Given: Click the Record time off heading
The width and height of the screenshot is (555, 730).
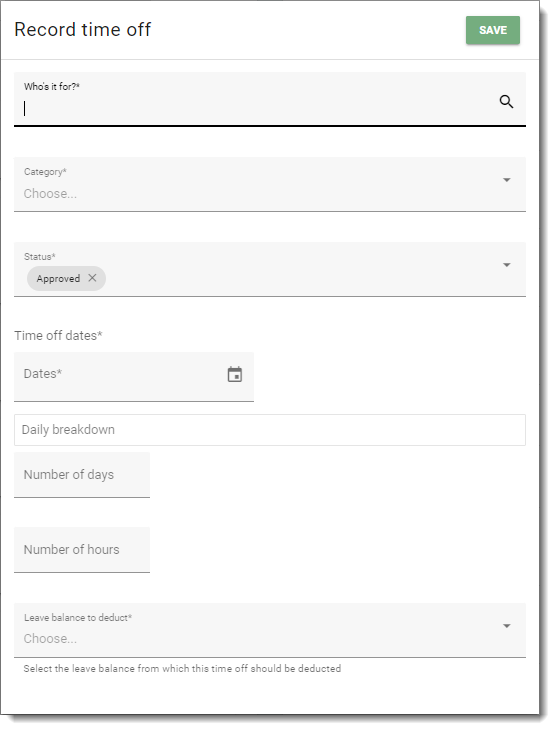Looking at the screenshot, I should (82, 29).
